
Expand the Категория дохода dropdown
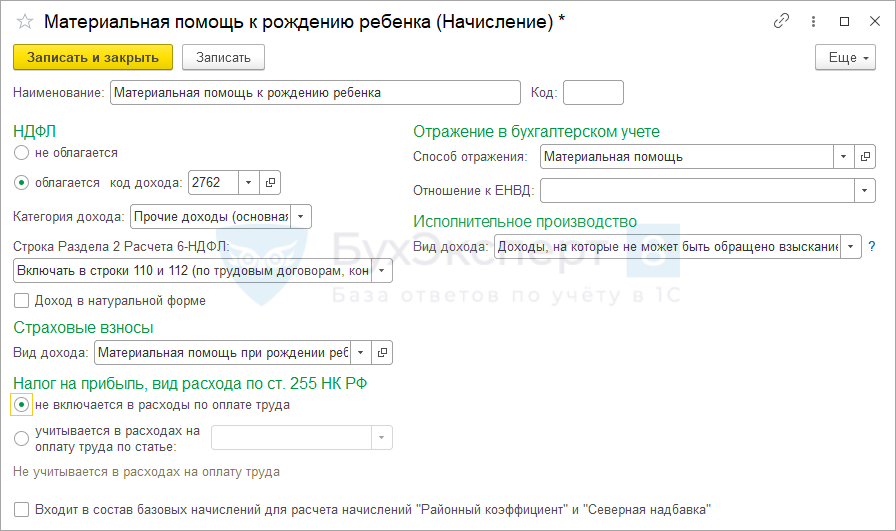(301, 217)
